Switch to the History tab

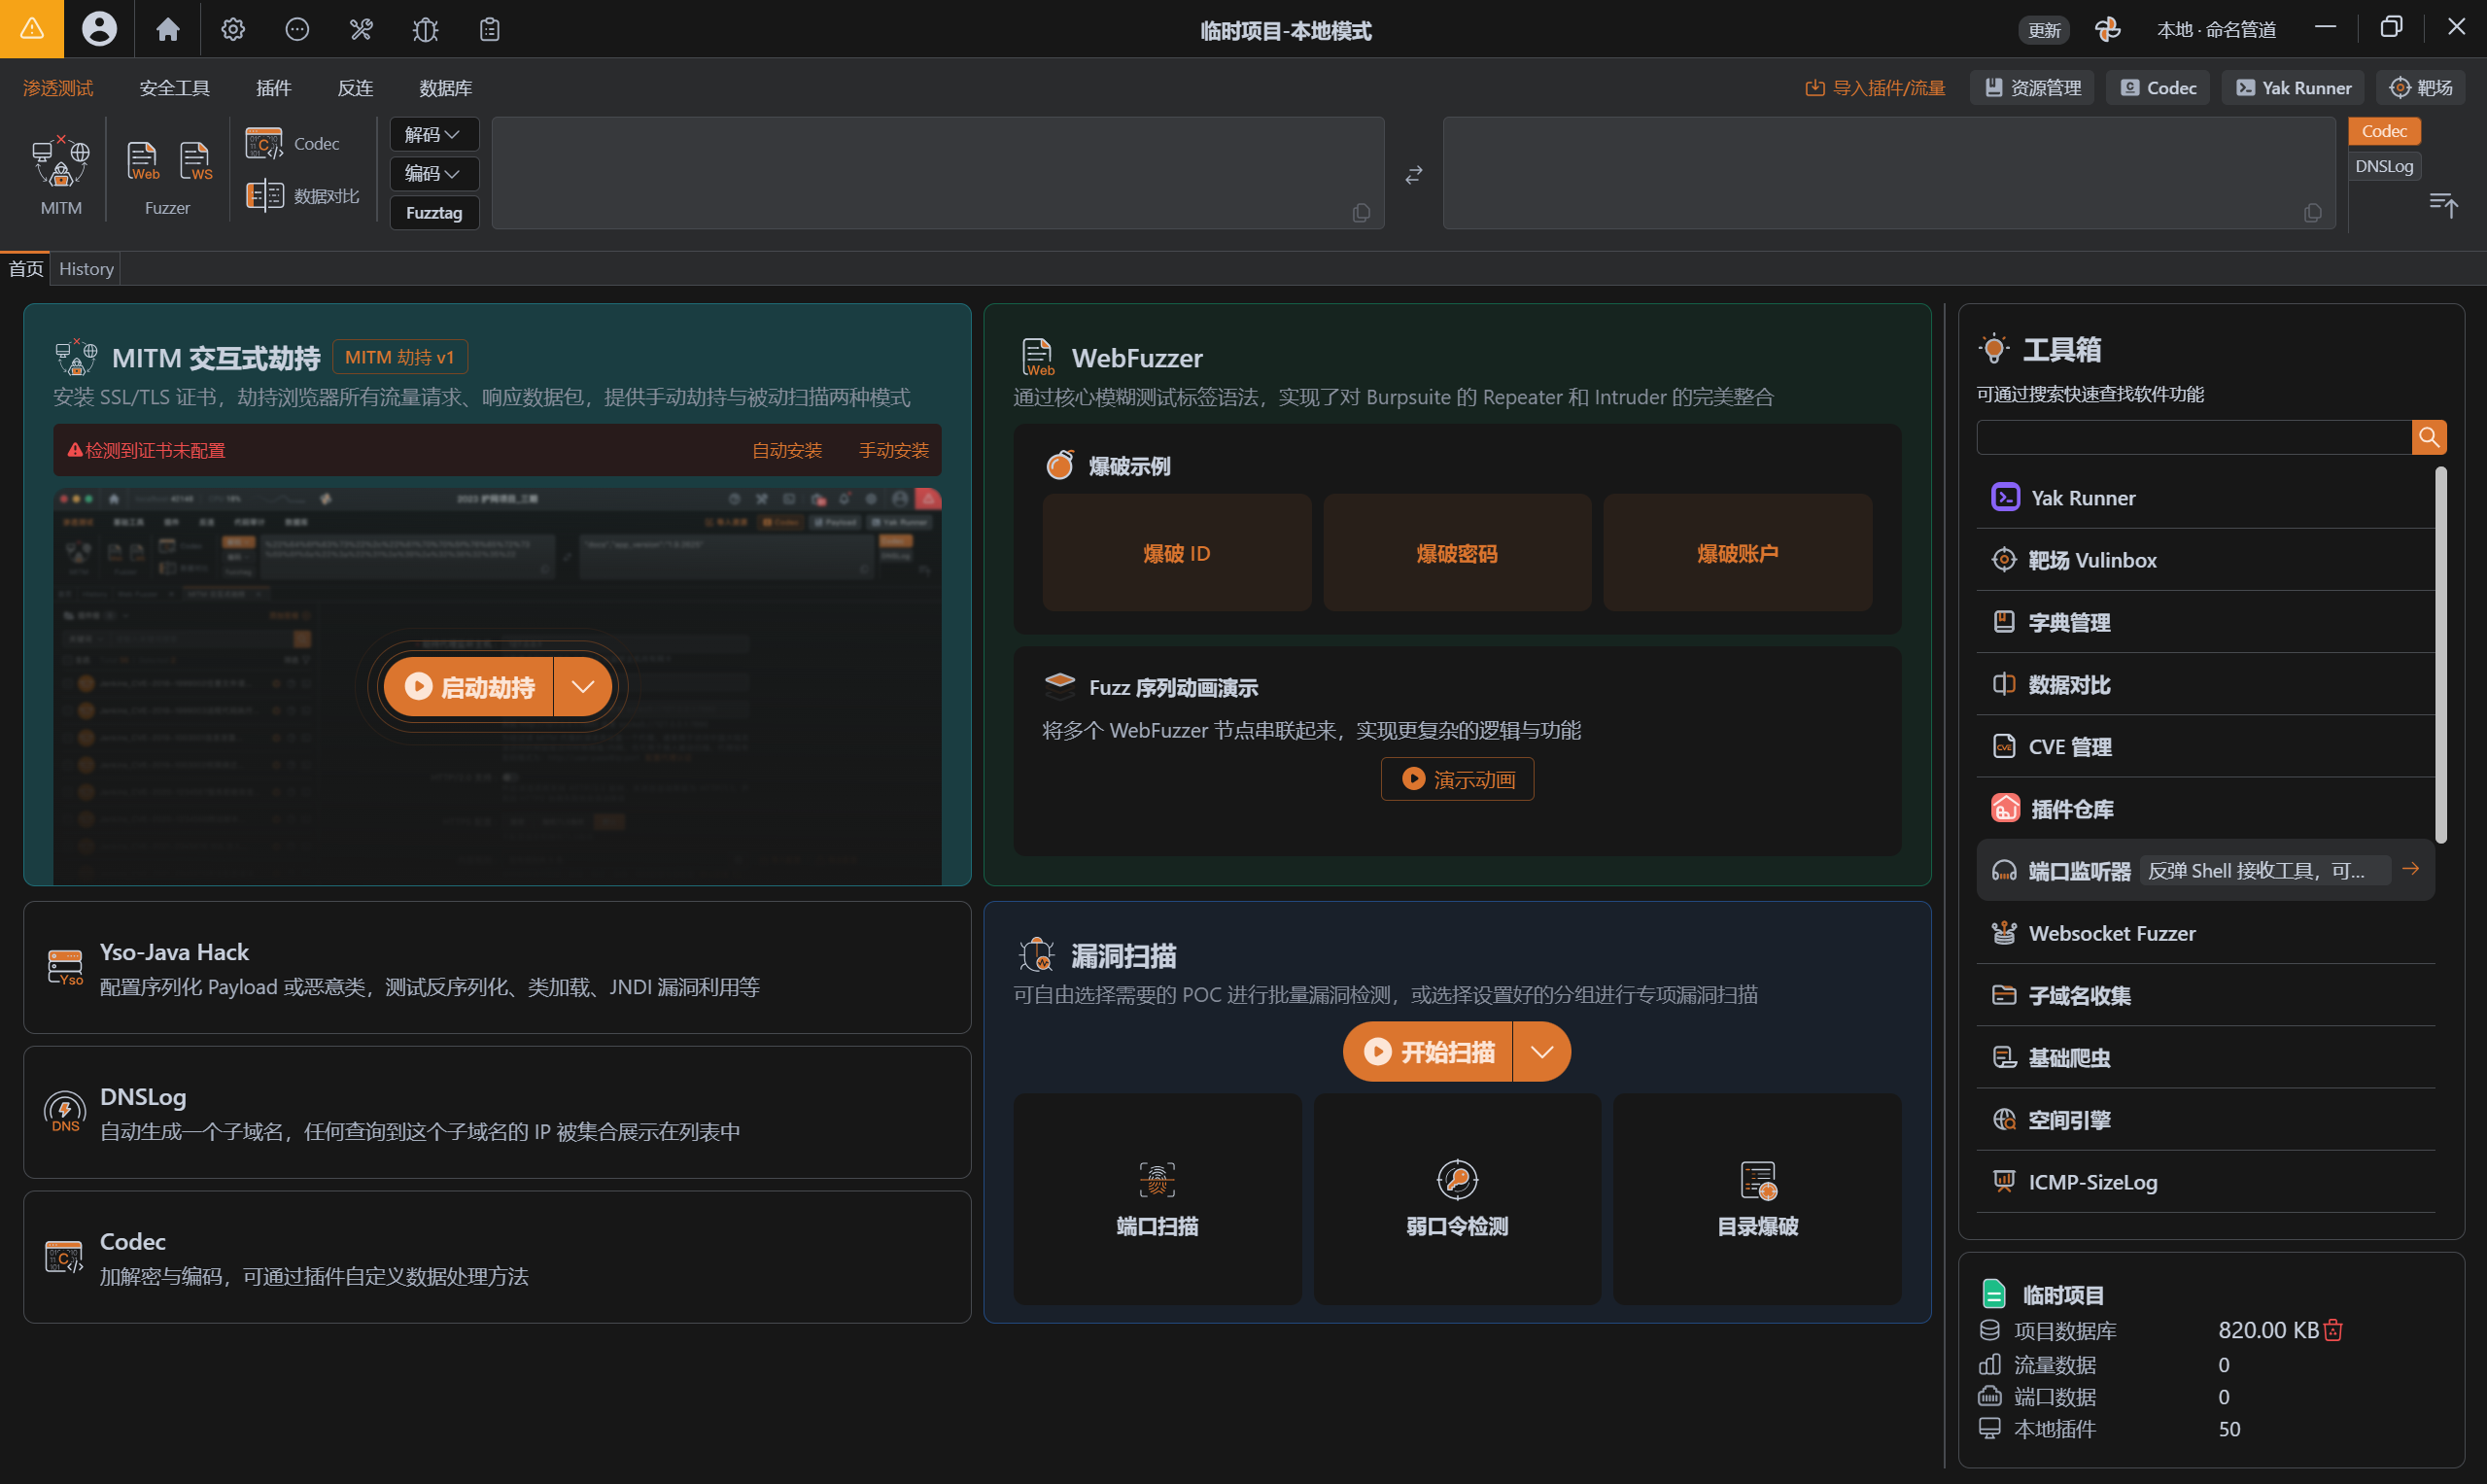coord(86,268)
